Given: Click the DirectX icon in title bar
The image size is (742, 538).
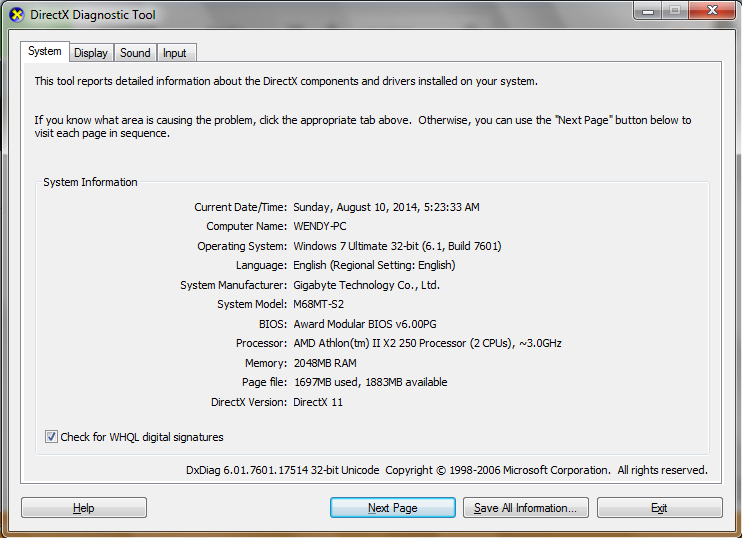Looking at the screenshot, I should [x=17, y=15].
